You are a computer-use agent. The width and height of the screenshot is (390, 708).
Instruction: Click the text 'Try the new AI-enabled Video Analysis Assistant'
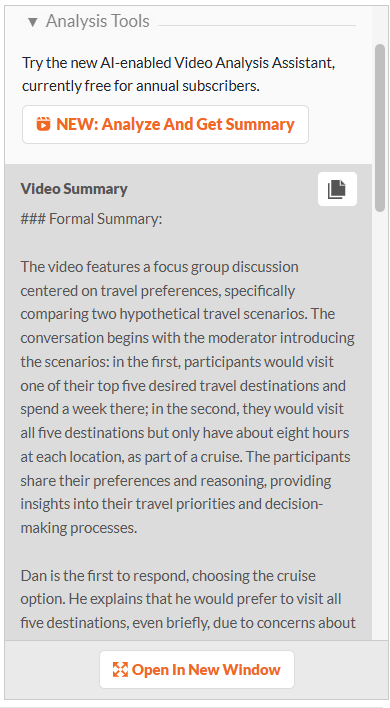coord(178,63)
